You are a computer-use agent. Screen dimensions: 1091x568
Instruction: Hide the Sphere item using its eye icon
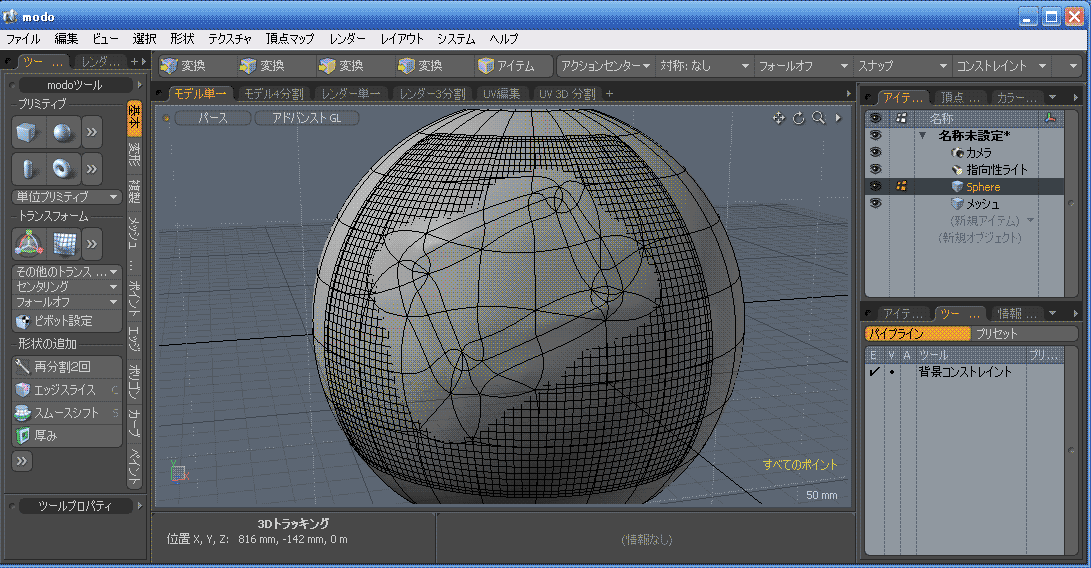pyautogui.click(x=875, y=187)
